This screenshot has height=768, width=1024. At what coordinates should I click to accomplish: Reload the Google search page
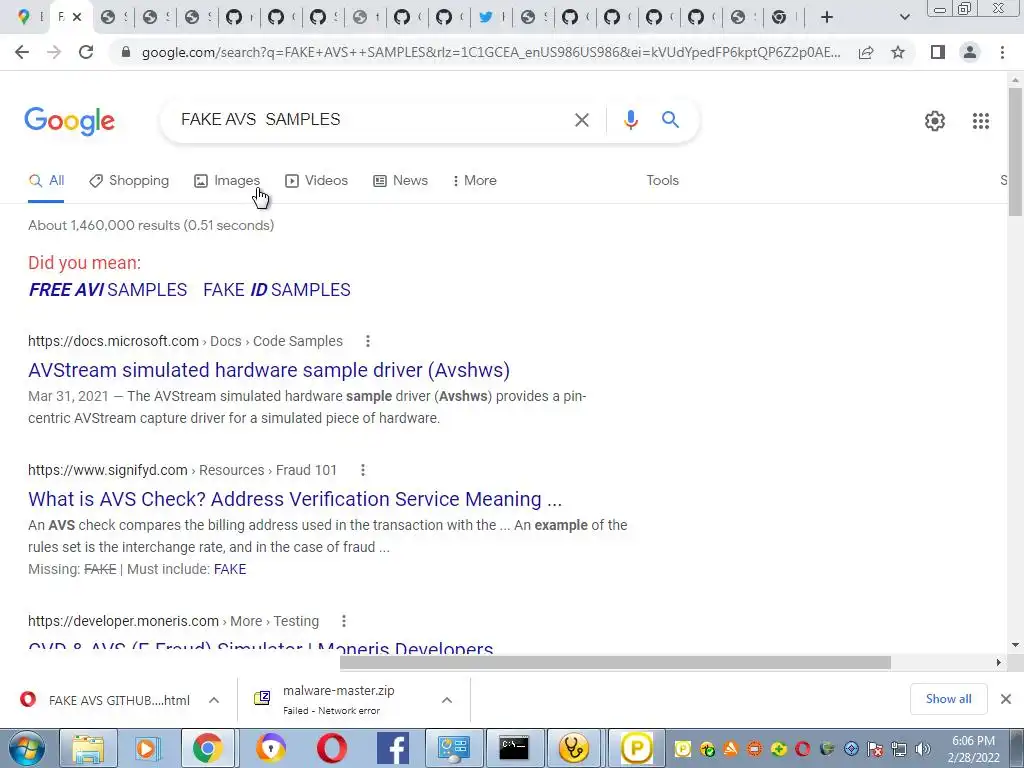pyautogui.click(x=86, y=52)
